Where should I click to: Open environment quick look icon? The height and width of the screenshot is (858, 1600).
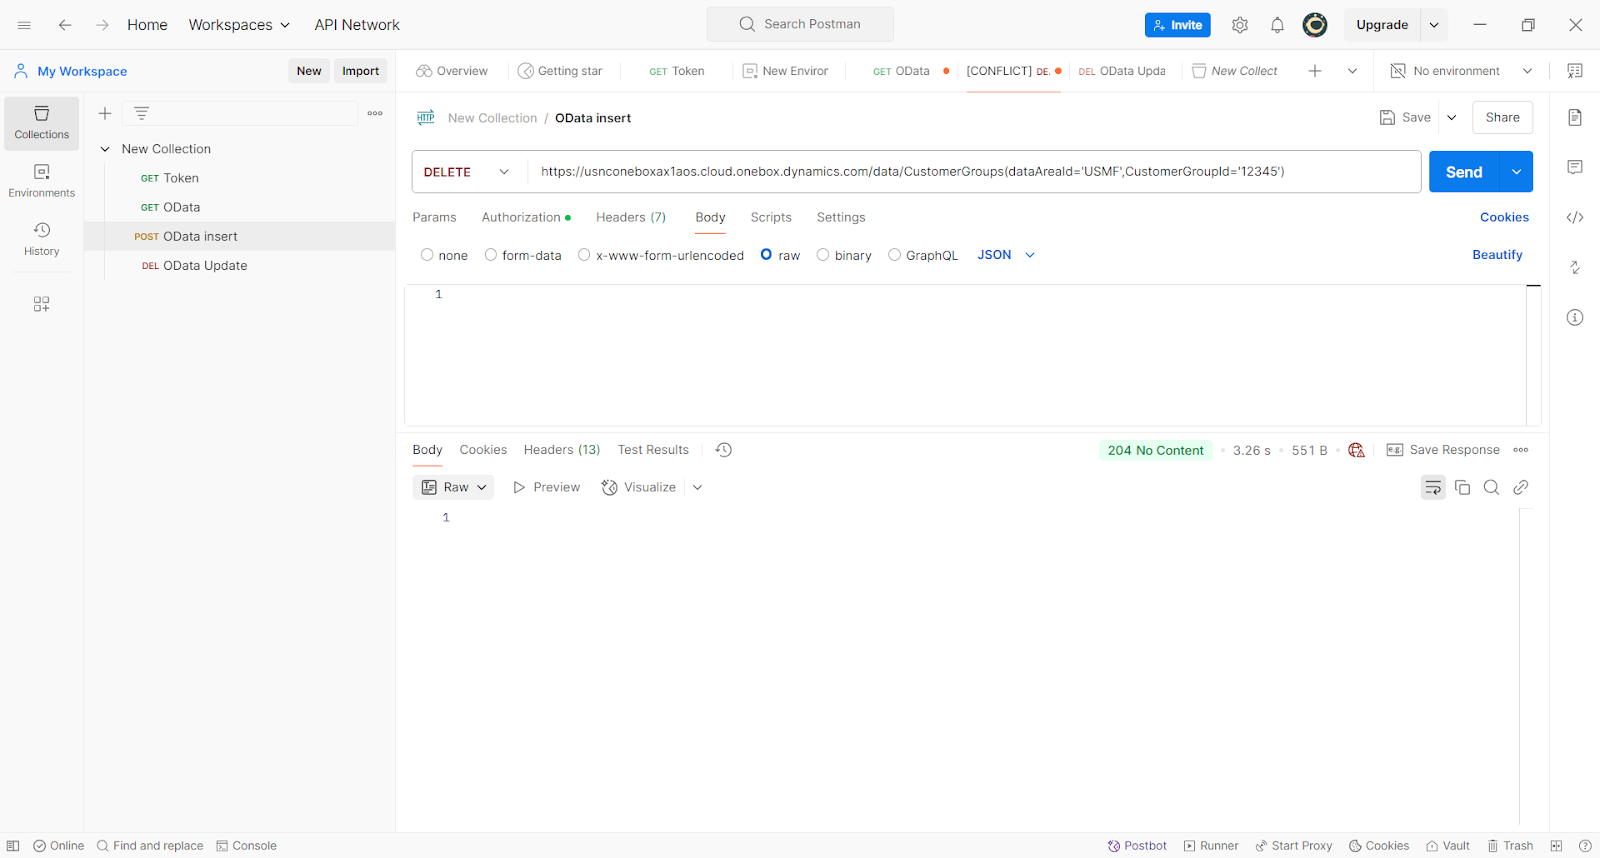click(1575, 71)
